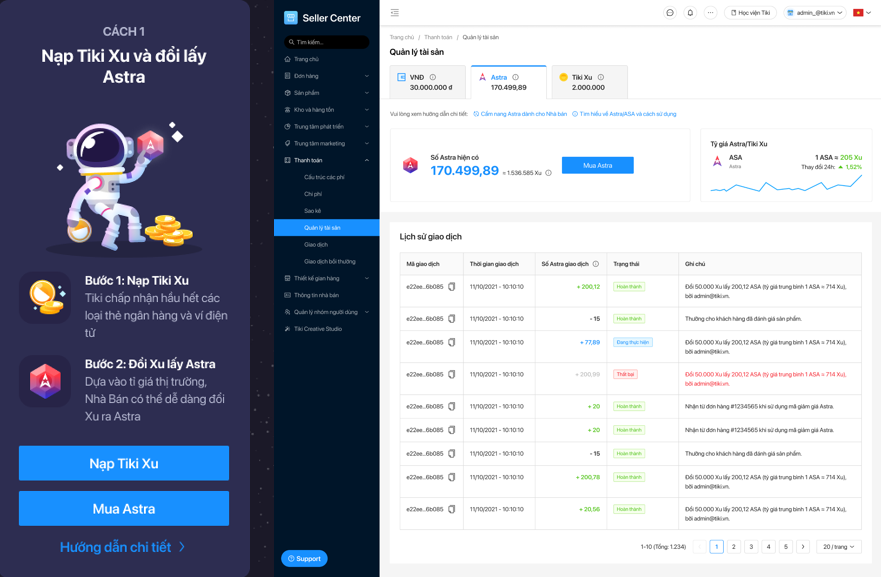Open the Hướng dẫn chi tiết link
This screenshot has width=881, height=577.
[122, 547]
